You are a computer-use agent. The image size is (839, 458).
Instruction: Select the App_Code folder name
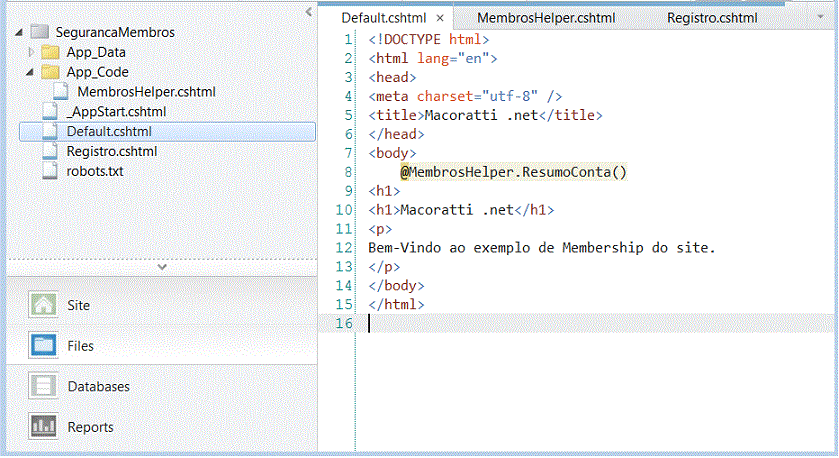(x=97, y=72)
